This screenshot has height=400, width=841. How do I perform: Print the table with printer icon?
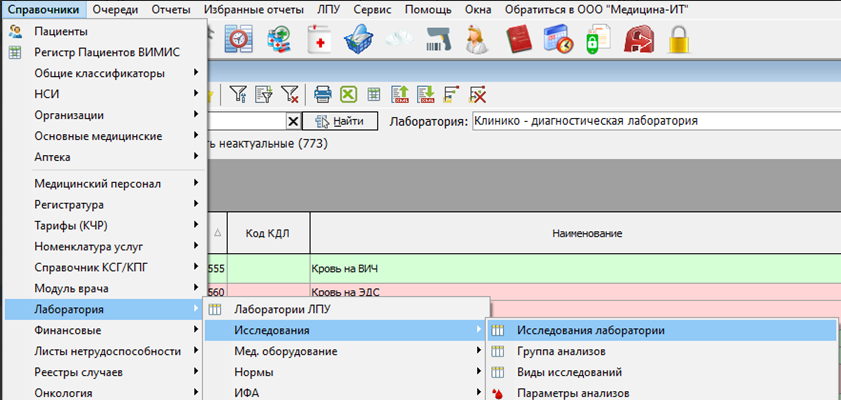click(323, 95)
